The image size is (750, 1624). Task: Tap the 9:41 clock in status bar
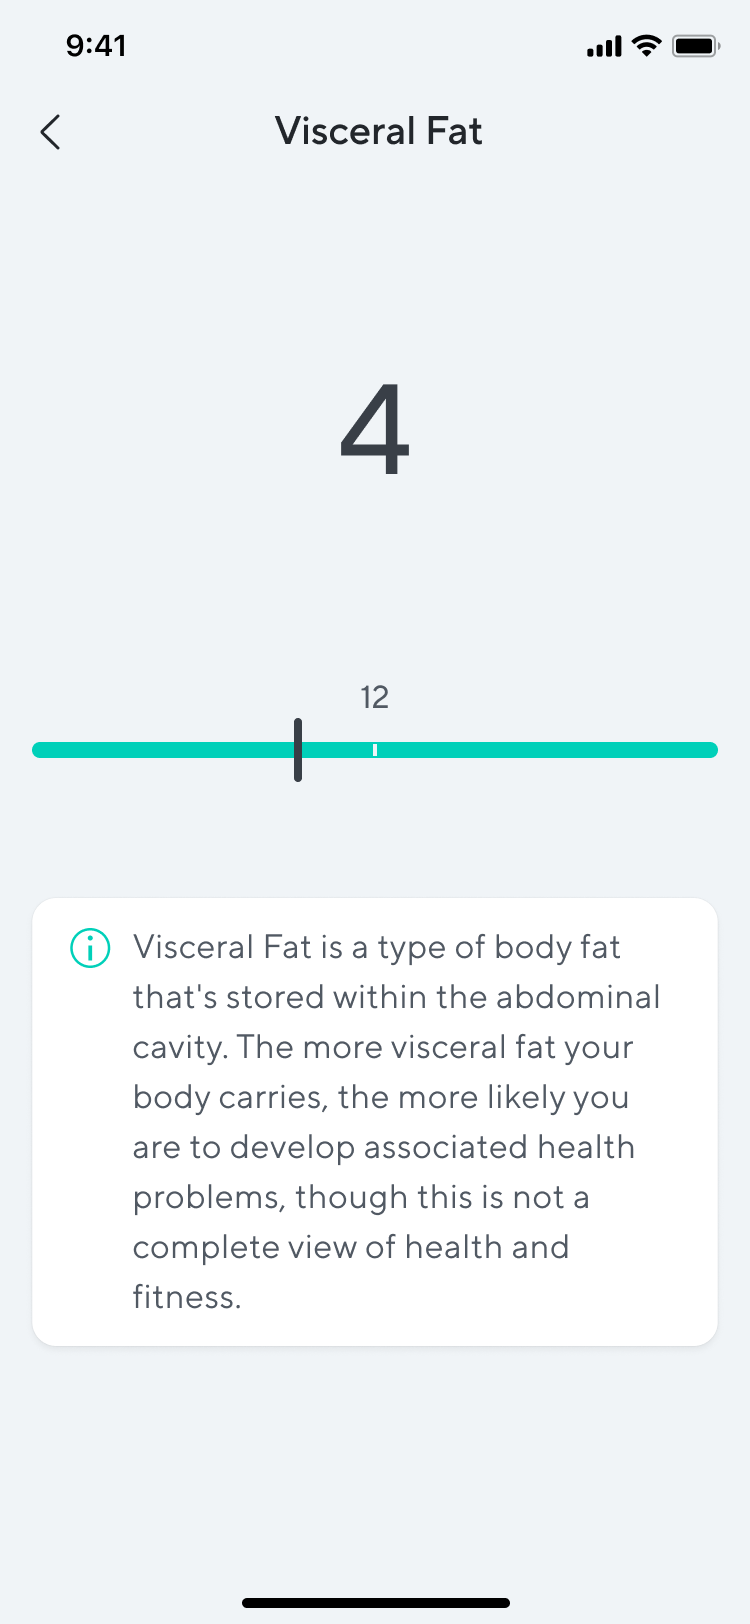(x=96, y=46)
